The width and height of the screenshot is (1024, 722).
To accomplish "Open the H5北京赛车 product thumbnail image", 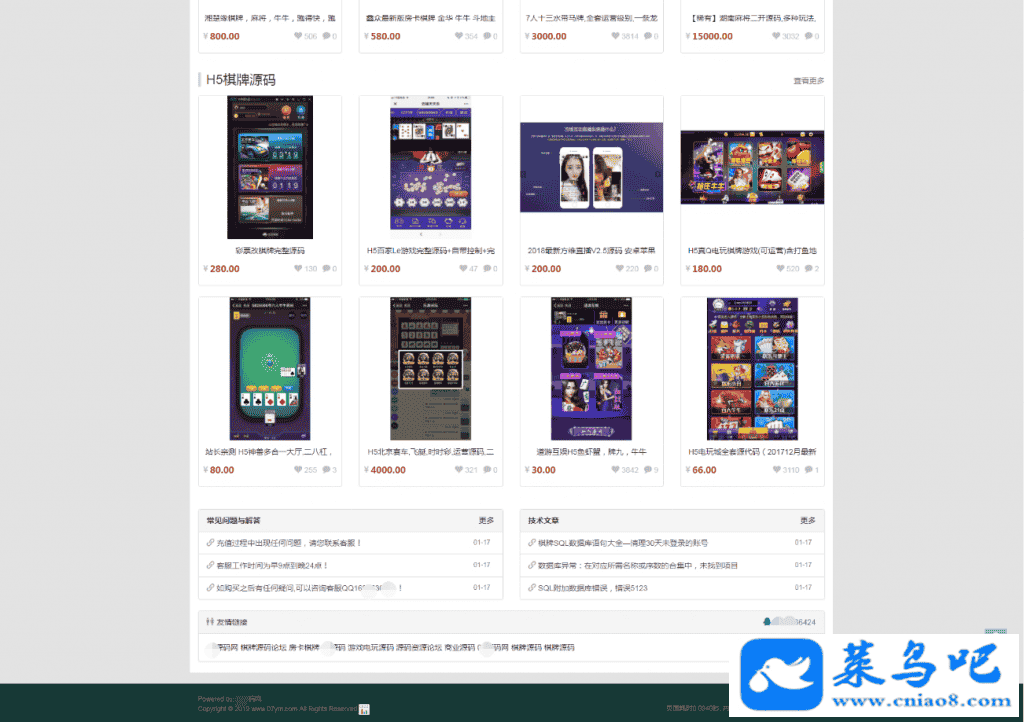I will click(x=431, y=367).
